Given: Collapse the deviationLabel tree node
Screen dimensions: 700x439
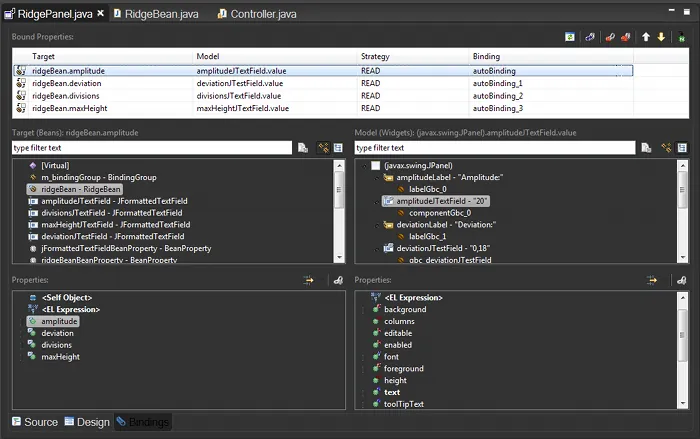Looking at the screenshot, I should pyautogui.click(x=377, y=225).
